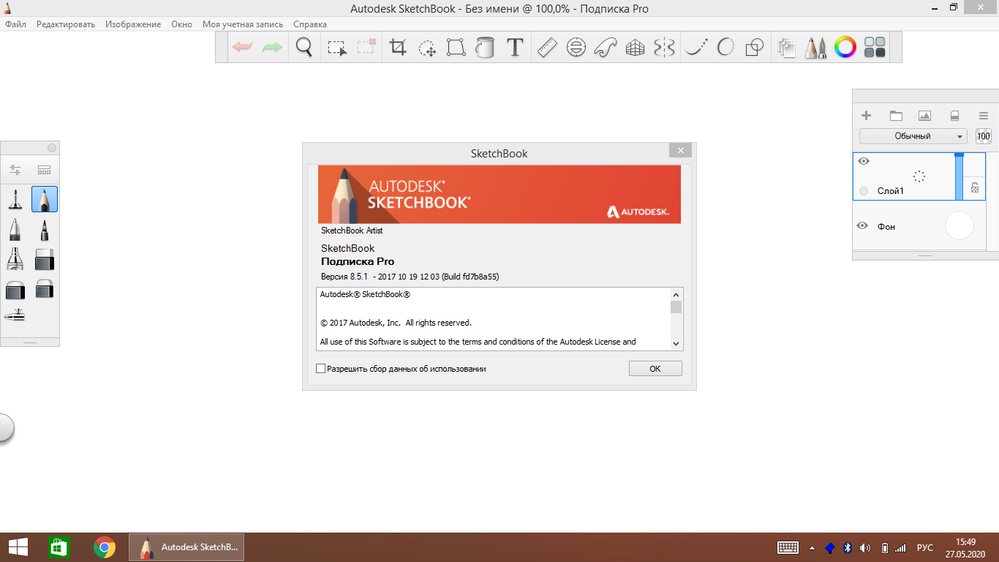Open the Изображение menu
This screenshot has width=999, height=562.
[x=133, y=24]
